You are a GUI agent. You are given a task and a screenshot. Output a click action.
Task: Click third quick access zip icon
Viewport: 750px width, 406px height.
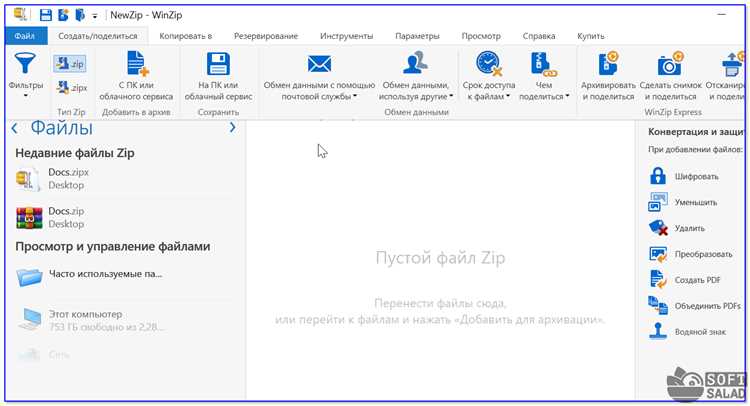click(80, 15)
